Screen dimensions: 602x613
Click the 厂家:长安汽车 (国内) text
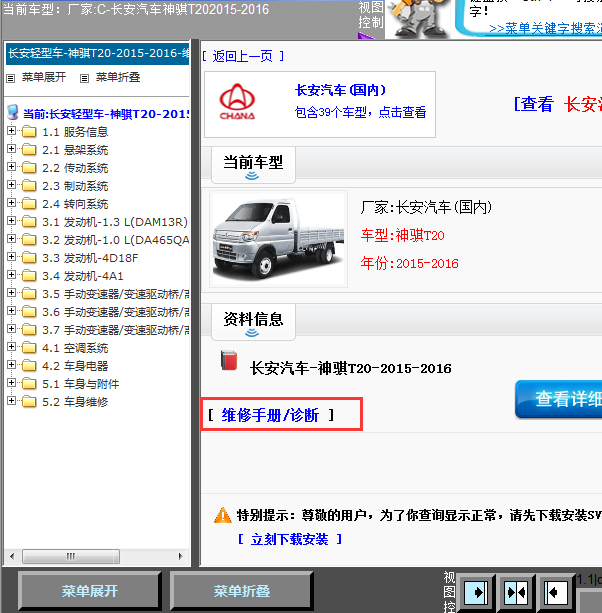(426, 207)
